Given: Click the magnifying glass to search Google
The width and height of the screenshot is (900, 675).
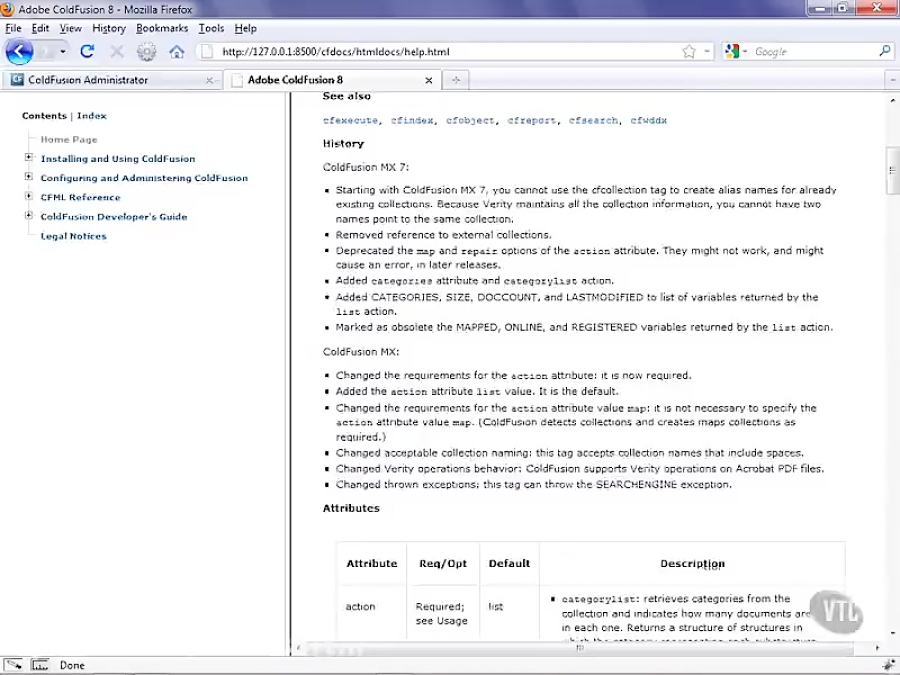Looking at the screenshot, I should pos(882,51).
